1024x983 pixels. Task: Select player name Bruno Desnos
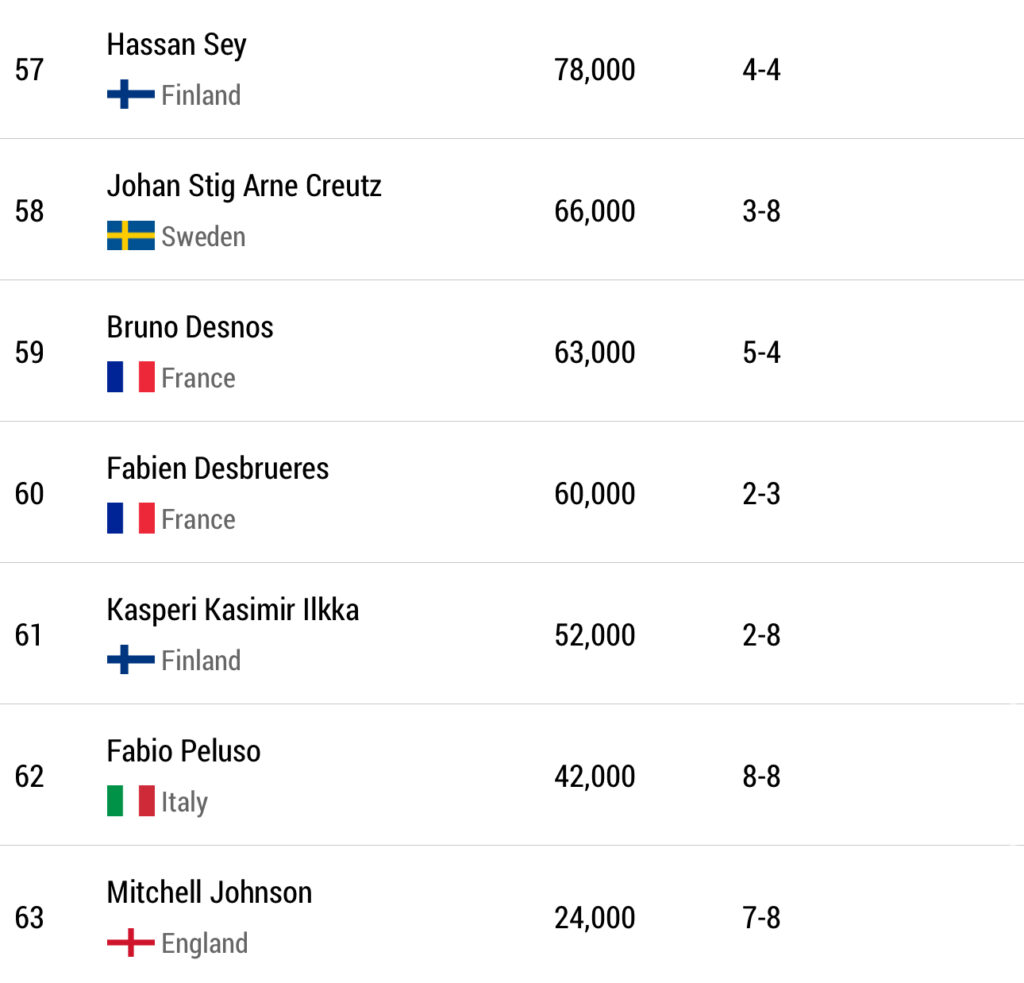(x=190, y=327)
